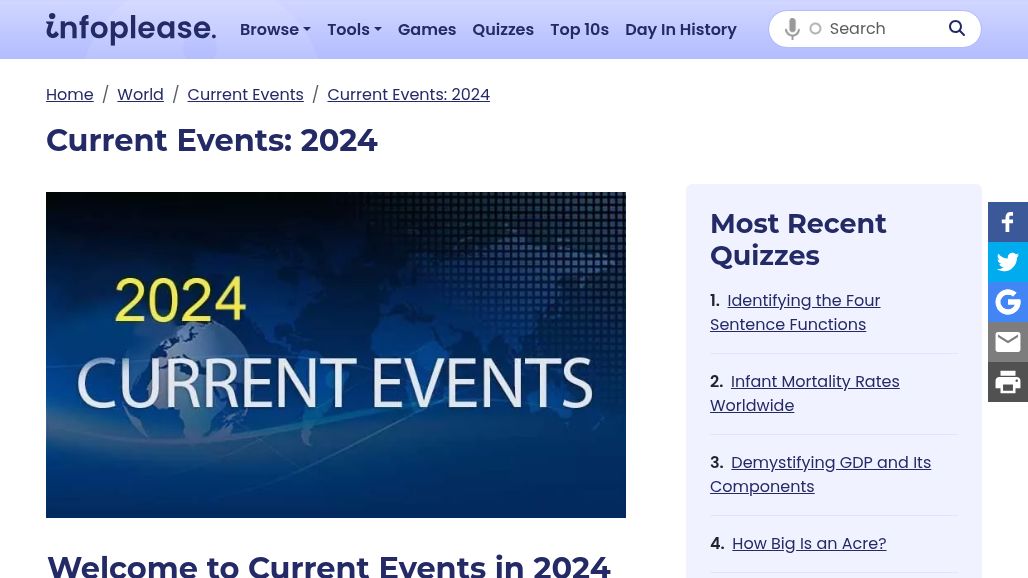Share via Google icon
Screen dimensions: 1028x578
tap(1007, 302)
